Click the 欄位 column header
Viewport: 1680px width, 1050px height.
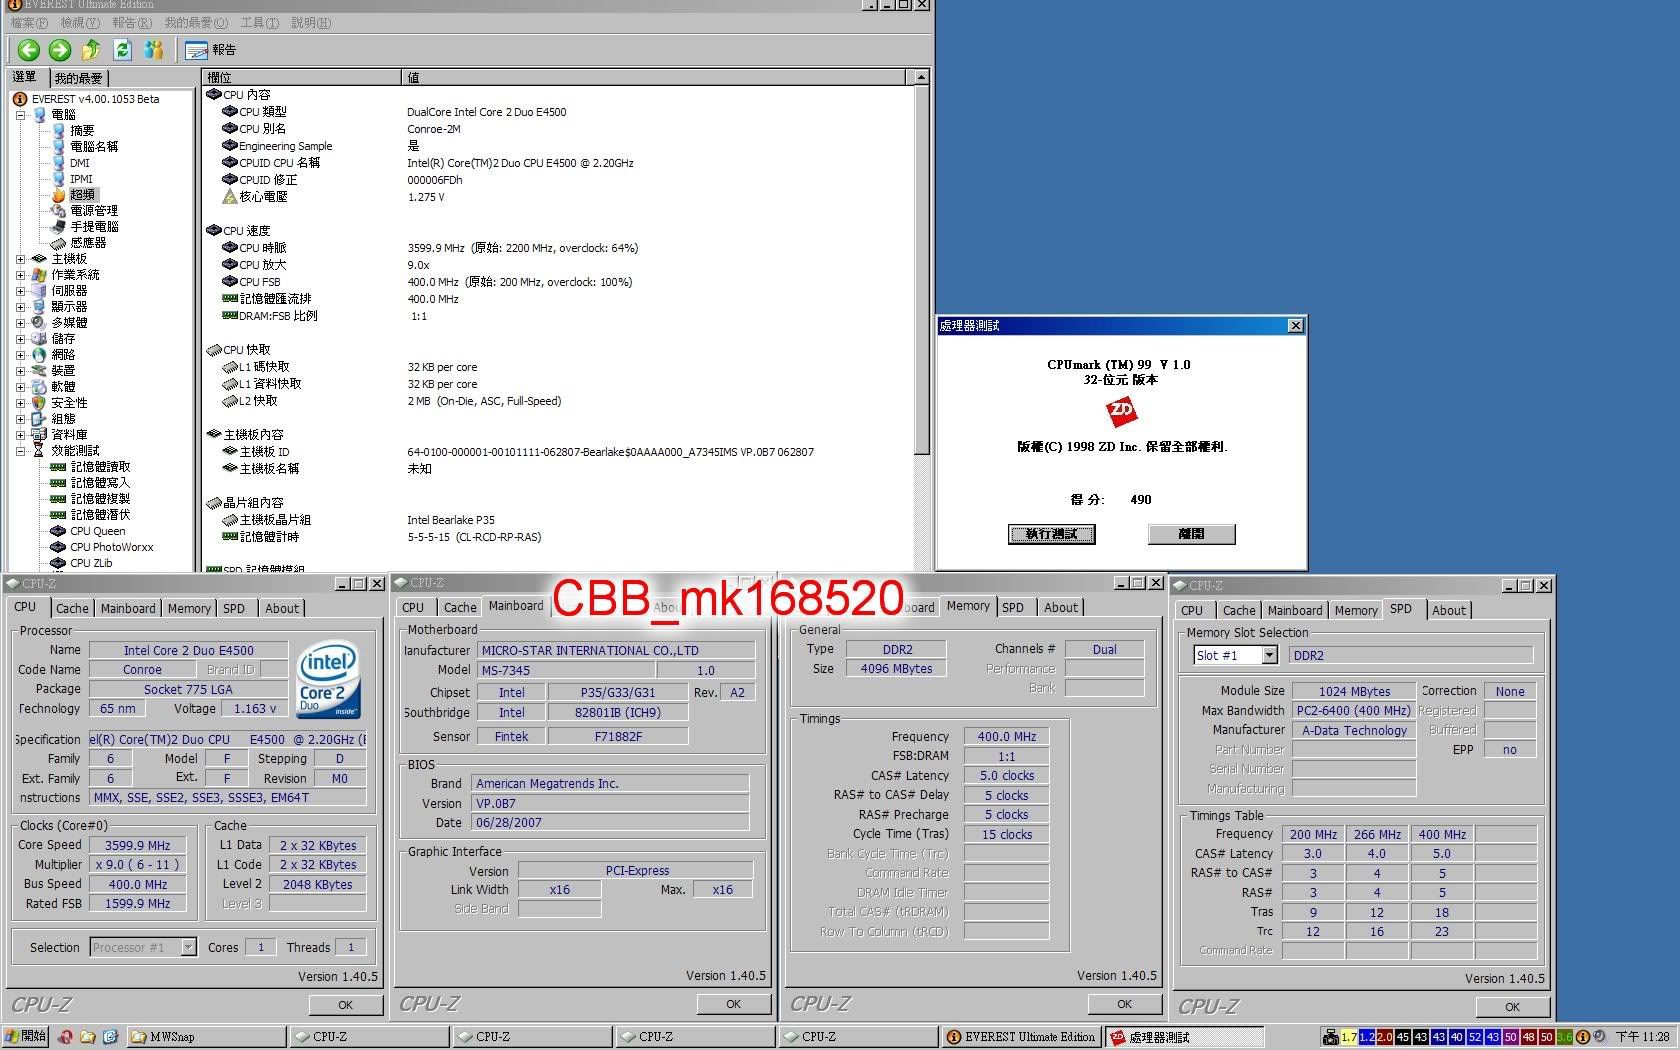(x=302, y=77)
